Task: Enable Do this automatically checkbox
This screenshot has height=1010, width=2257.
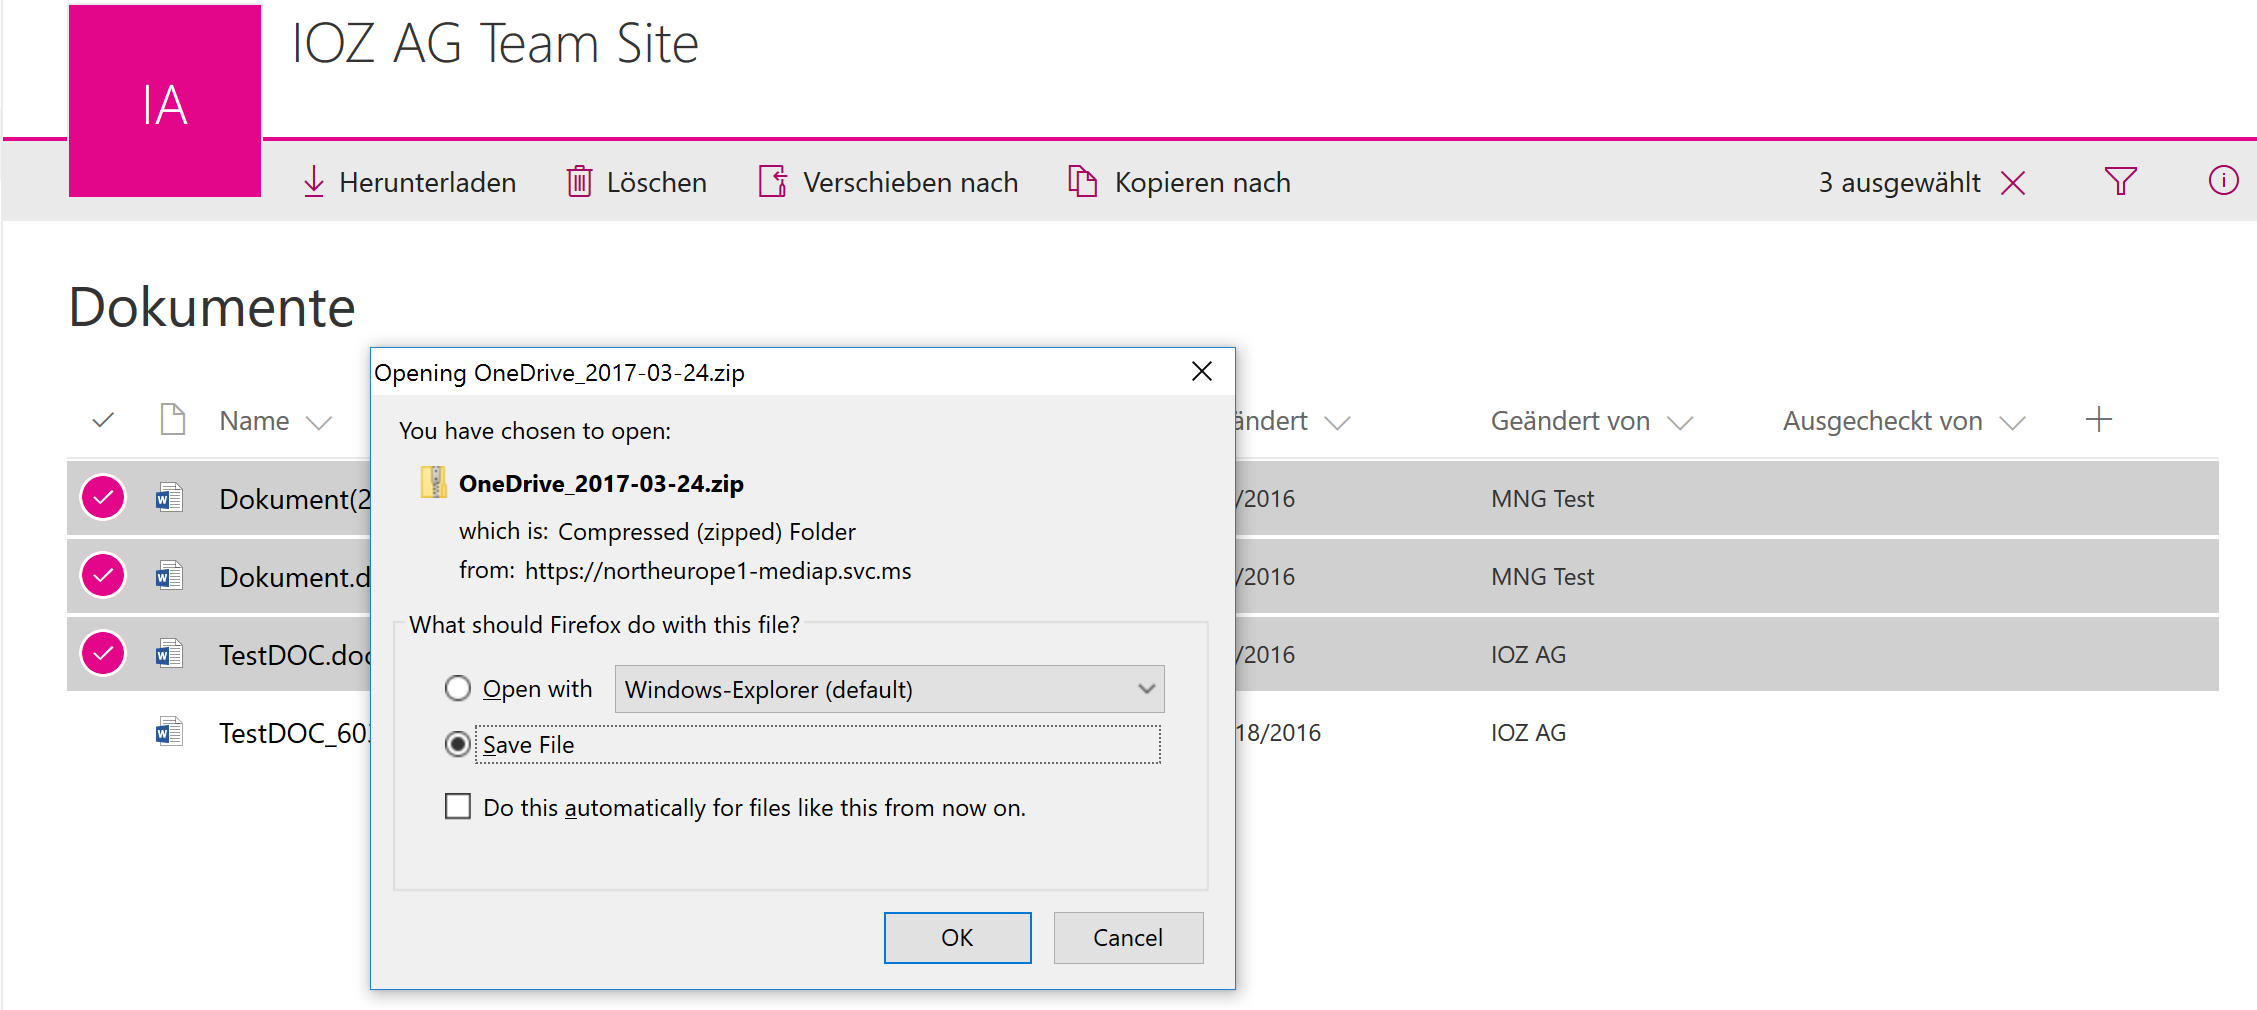Action: tap(458, 806)
